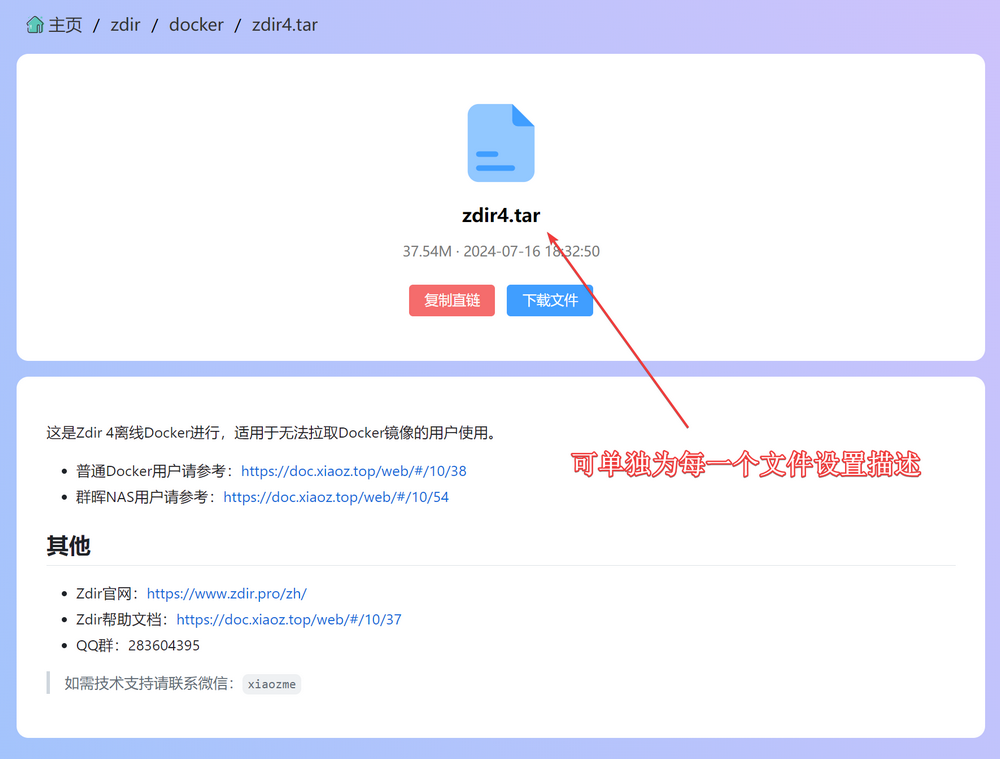1000x759 pixels.
Task: Open link doc.xiaoz.top/web/#/10/38
Action: click(x=353, y=471)
